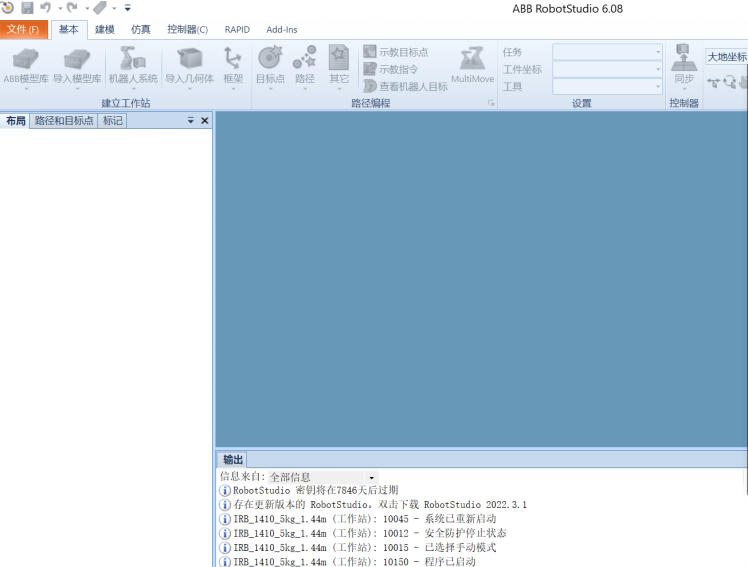Click the redo arrow icon
748x567 pixels.
click(73, 7)
